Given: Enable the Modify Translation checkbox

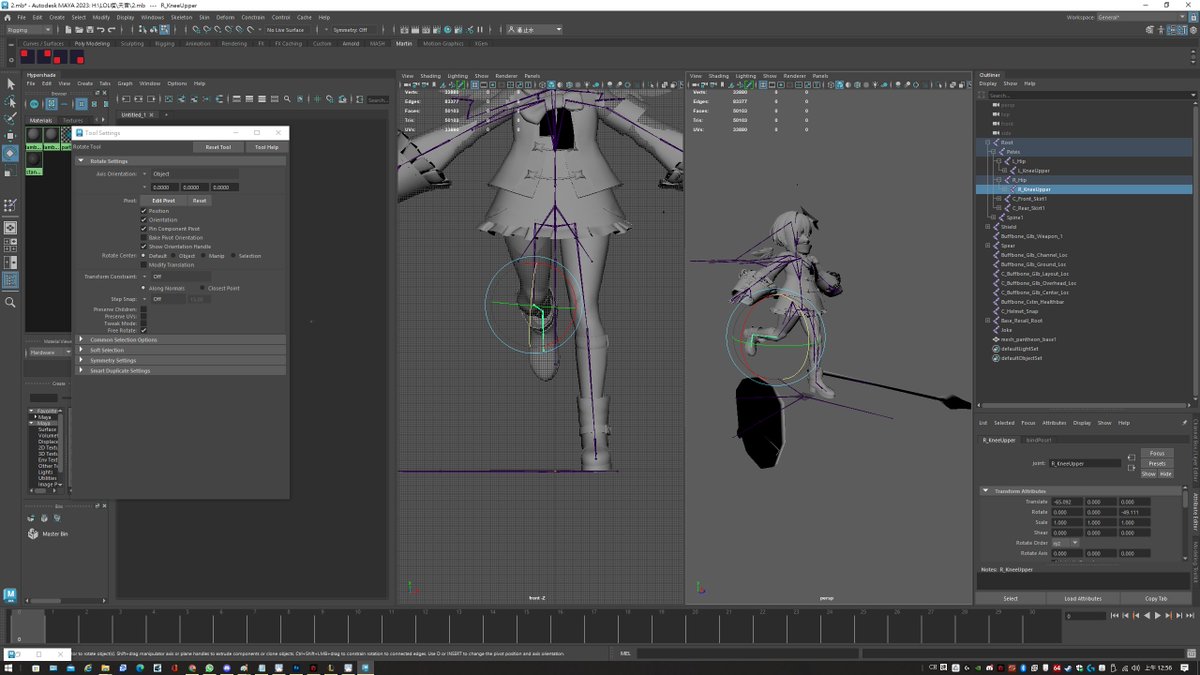Looking at the screenshot, I should tap(144, 265).
